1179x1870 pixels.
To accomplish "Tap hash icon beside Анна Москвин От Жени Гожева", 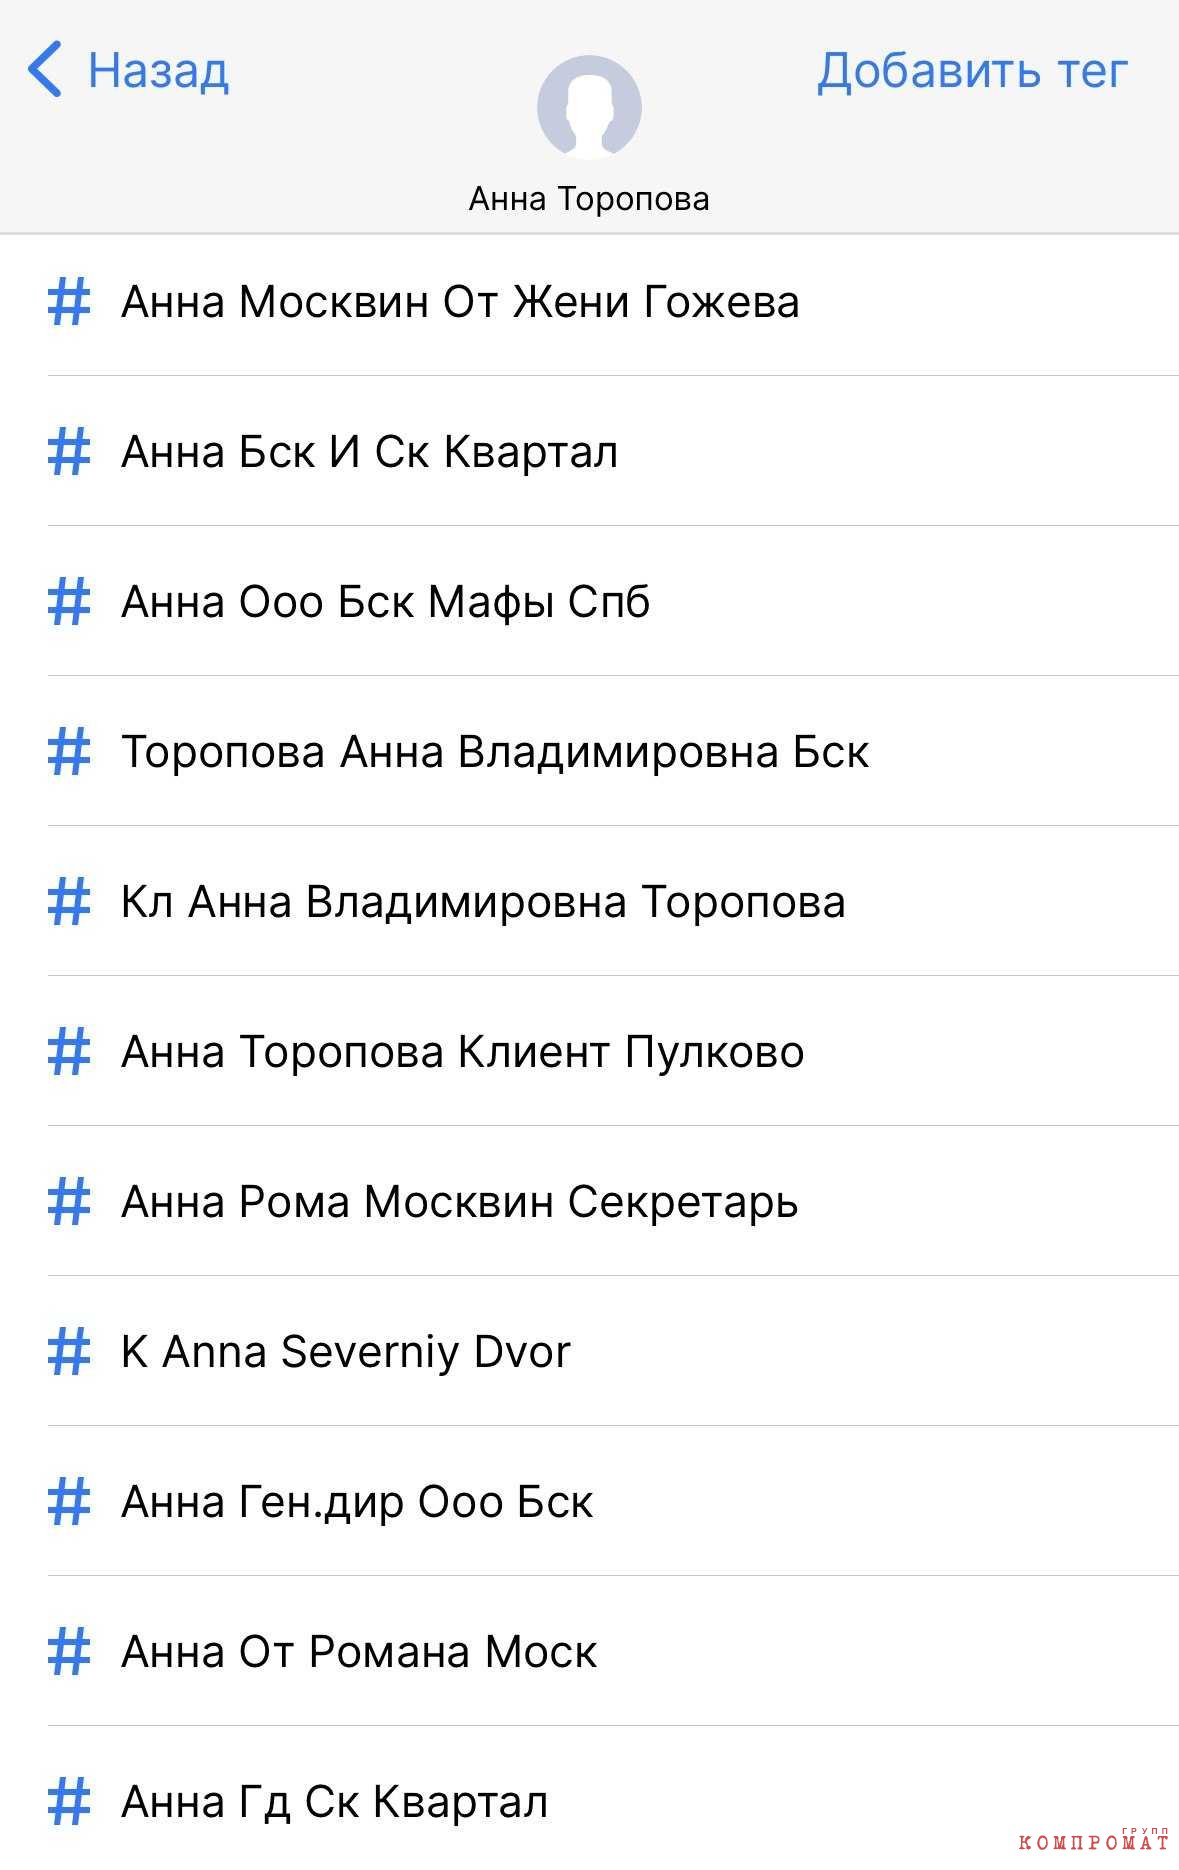I will 69,301.
